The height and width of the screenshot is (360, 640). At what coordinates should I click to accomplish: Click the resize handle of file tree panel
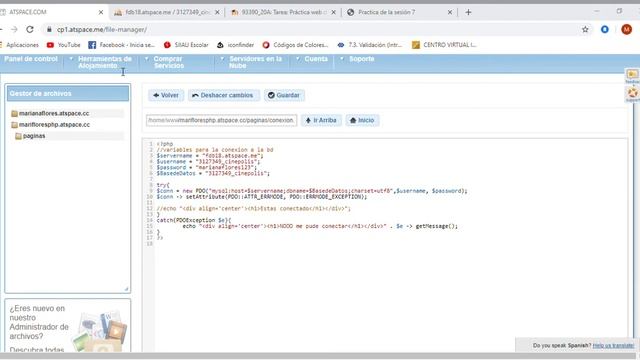pyautogui.click(x=126, y=289)
